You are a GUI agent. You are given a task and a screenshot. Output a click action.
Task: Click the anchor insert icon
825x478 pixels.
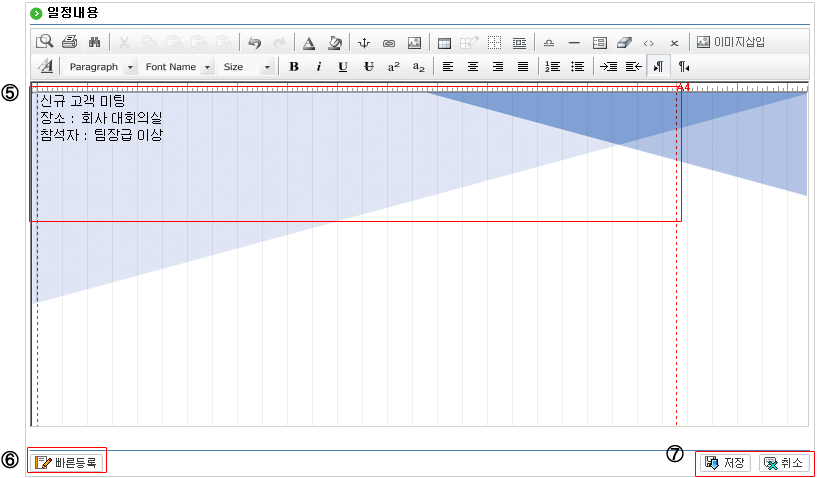pos(364,42)
